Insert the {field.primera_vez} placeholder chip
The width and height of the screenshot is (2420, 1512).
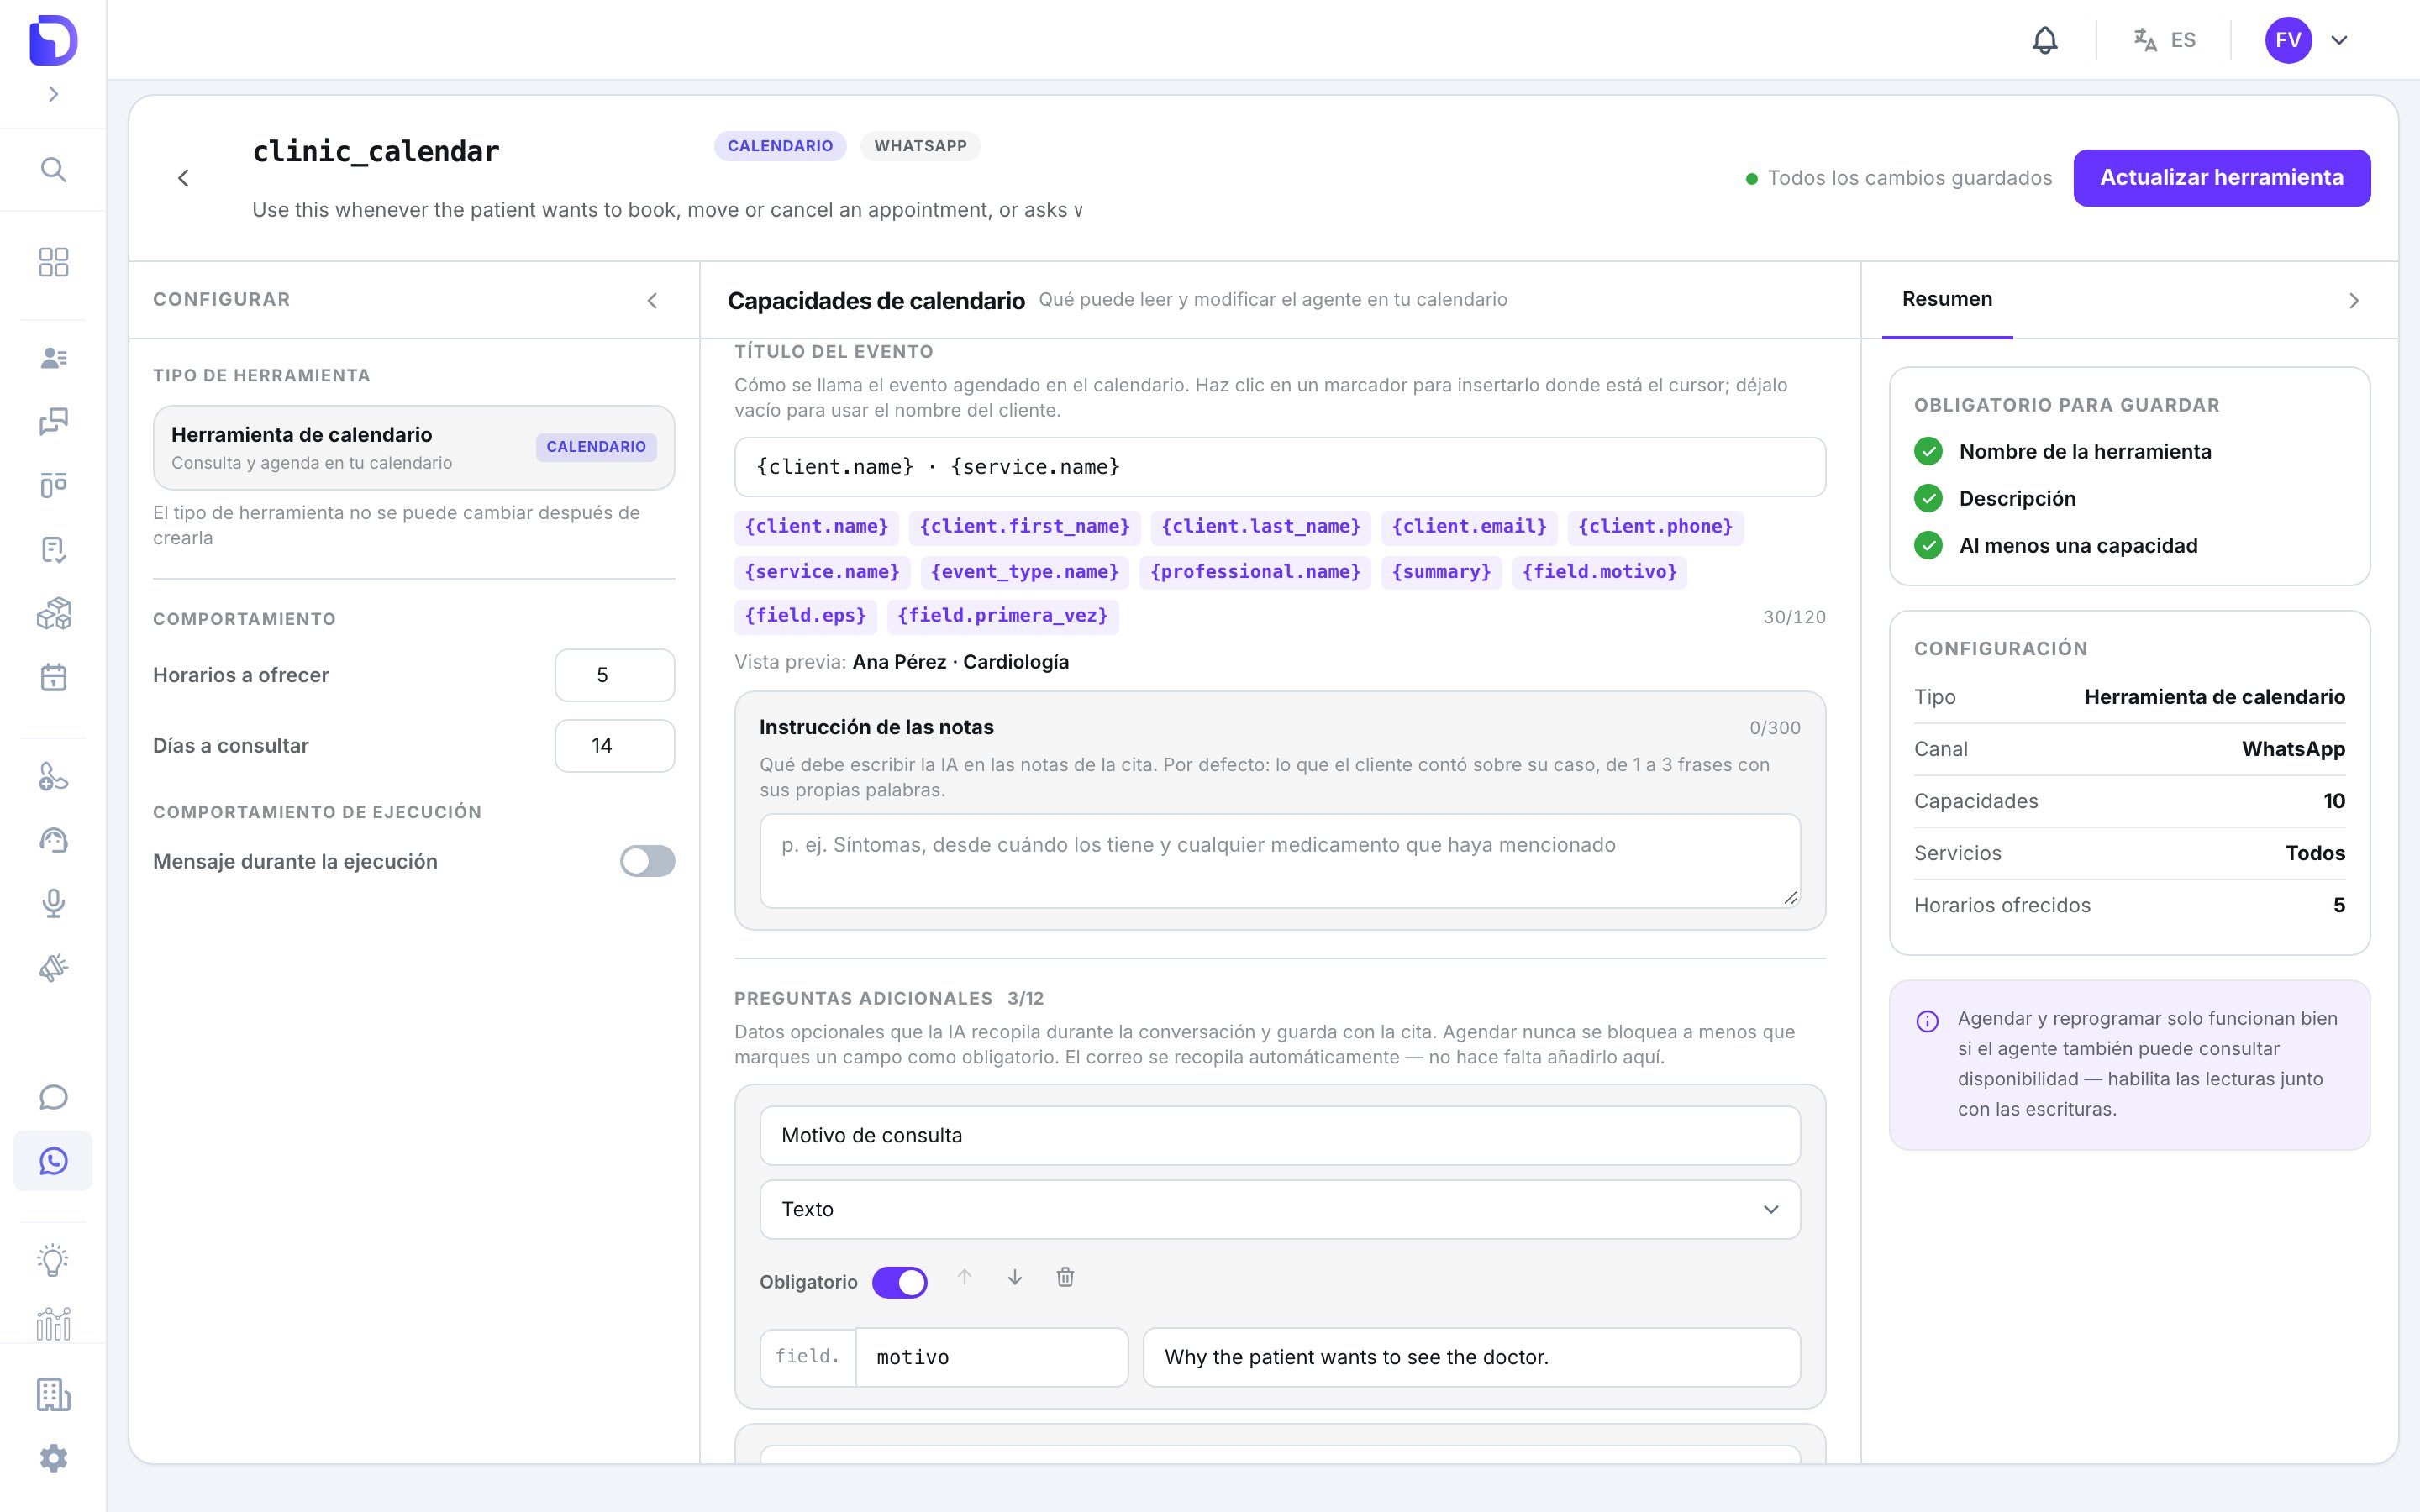[1002, 616]
